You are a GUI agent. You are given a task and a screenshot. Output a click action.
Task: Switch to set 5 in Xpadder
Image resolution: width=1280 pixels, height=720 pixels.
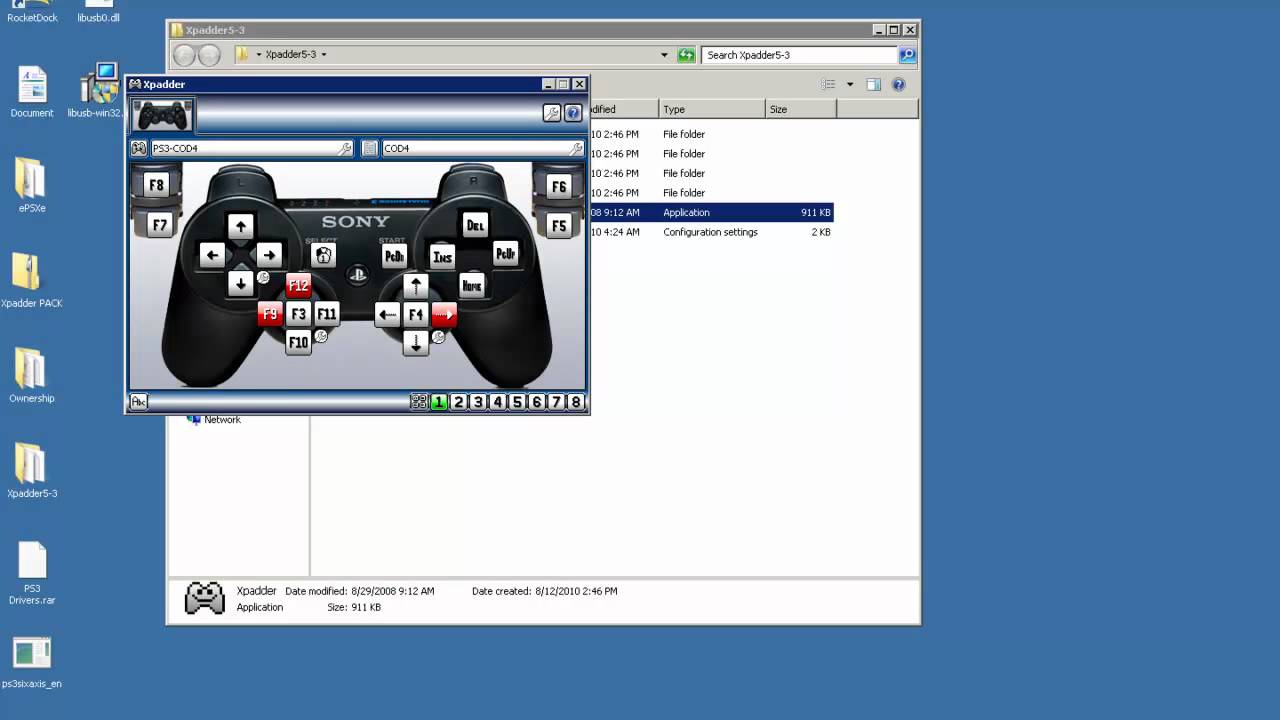pyautogui.click(x=517, y=402)
